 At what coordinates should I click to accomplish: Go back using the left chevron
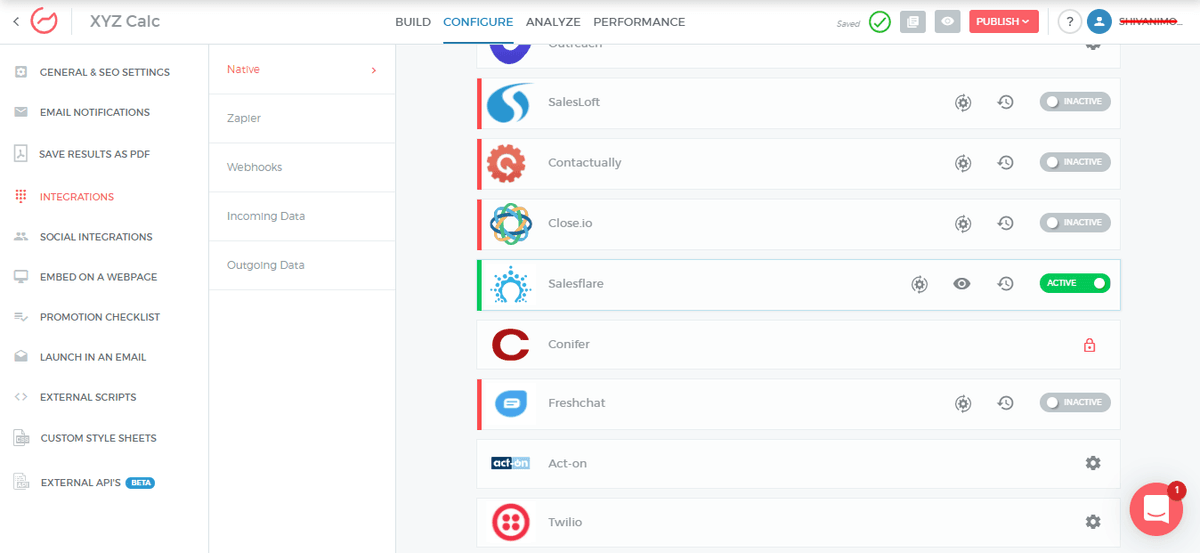coord(16,21)
